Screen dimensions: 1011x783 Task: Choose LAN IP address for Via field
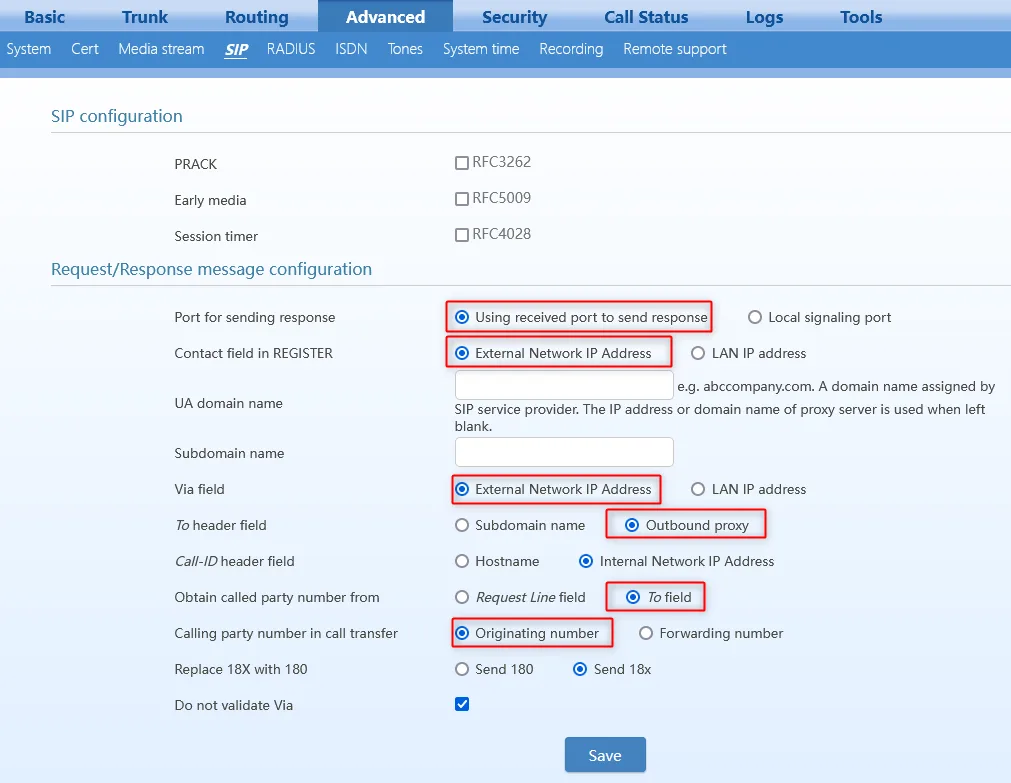(698, 489)
